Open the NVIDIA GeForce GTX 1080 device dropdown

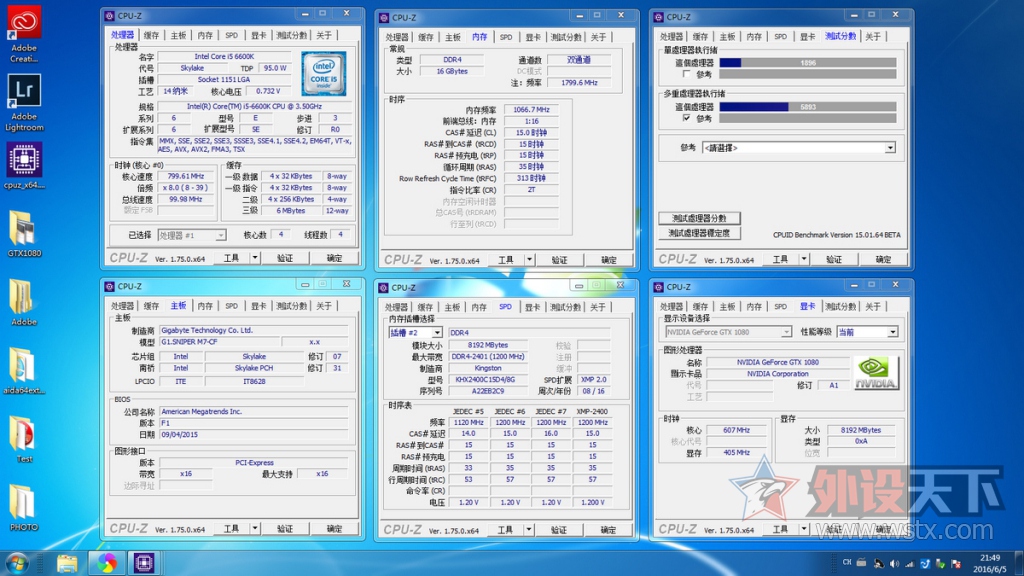[x=786, y=332]
